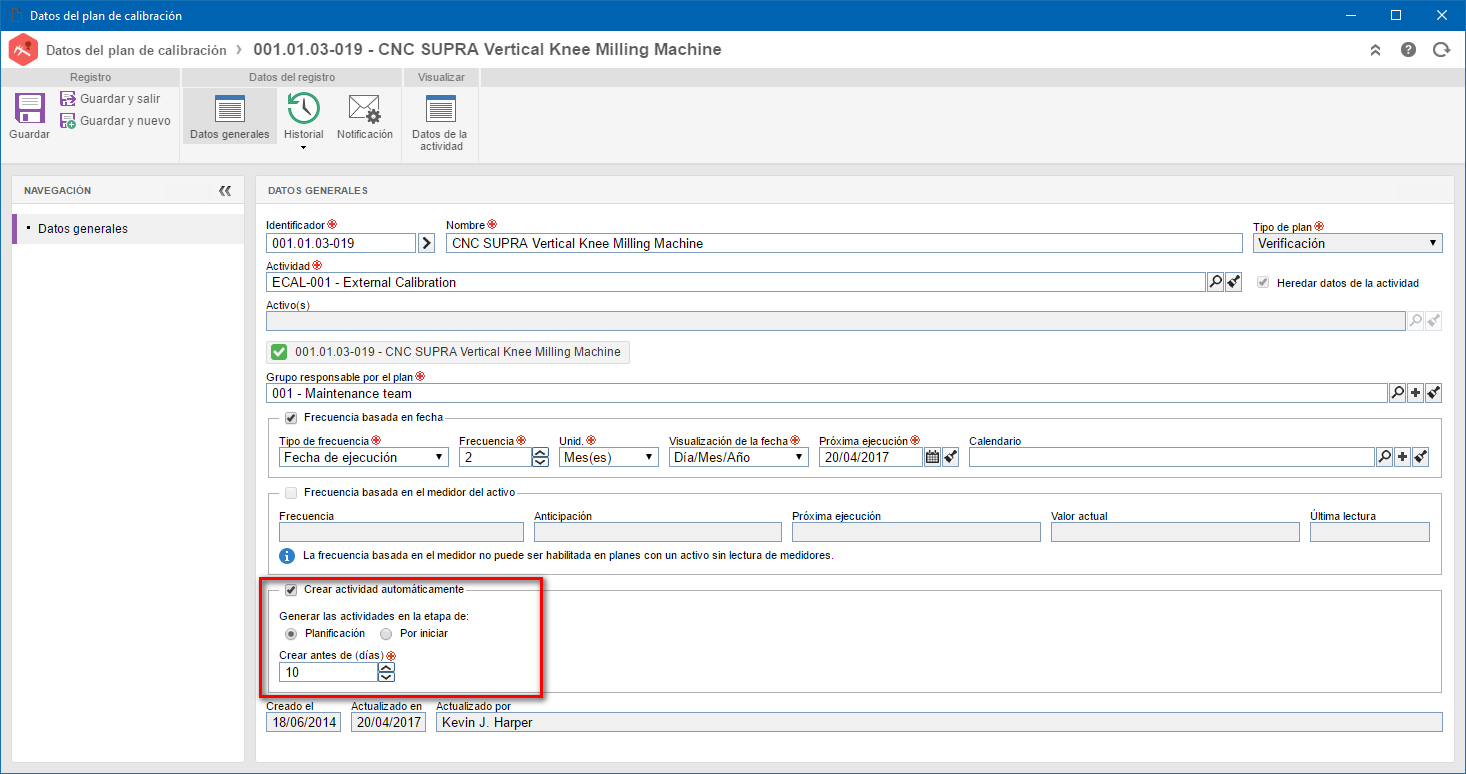The height and width of the screenshot is (774, 1466).
Task: Open Datos de la actividad icon
Action: click(440, 108)
